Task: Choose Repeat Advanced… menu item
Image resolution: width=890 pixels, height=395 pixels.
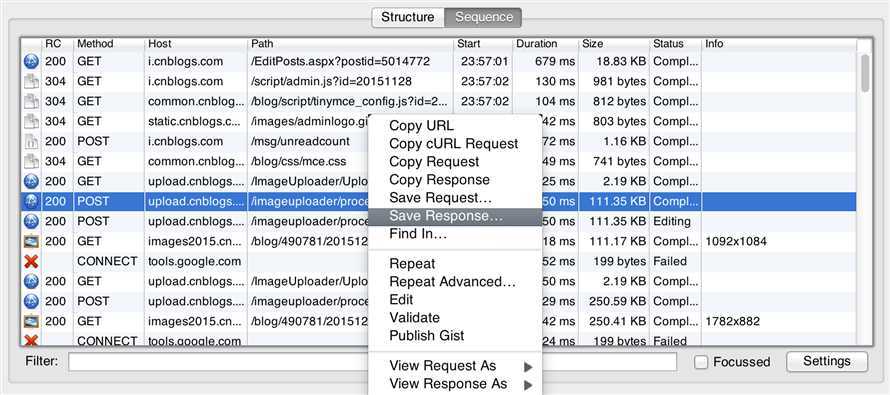Action: point(452,282)
